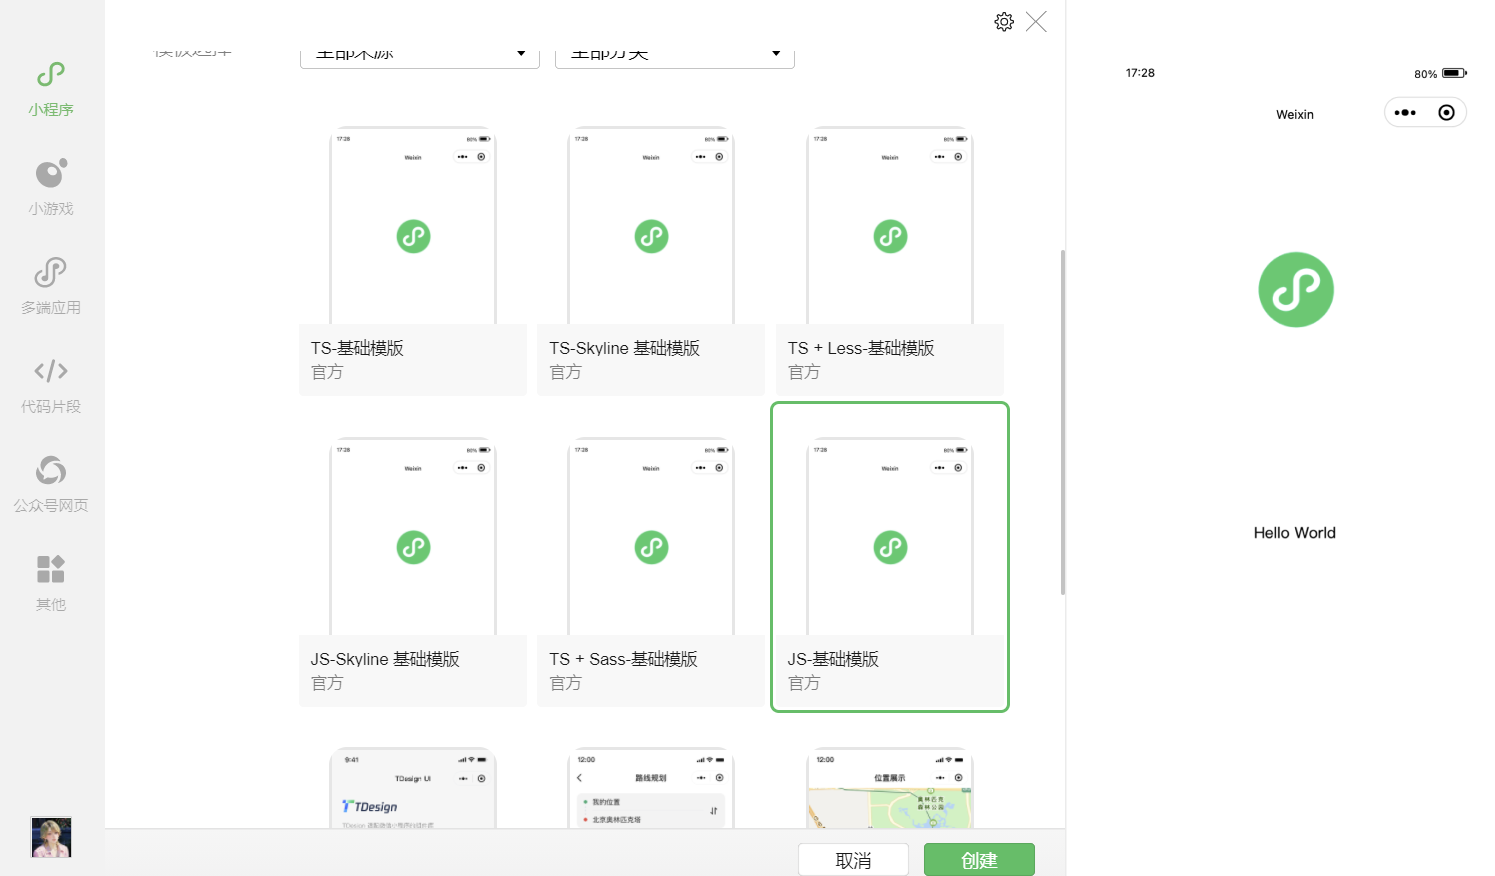
Task: Click the TS-Skyline 基础模版 label text
Action: click(624, 348)
